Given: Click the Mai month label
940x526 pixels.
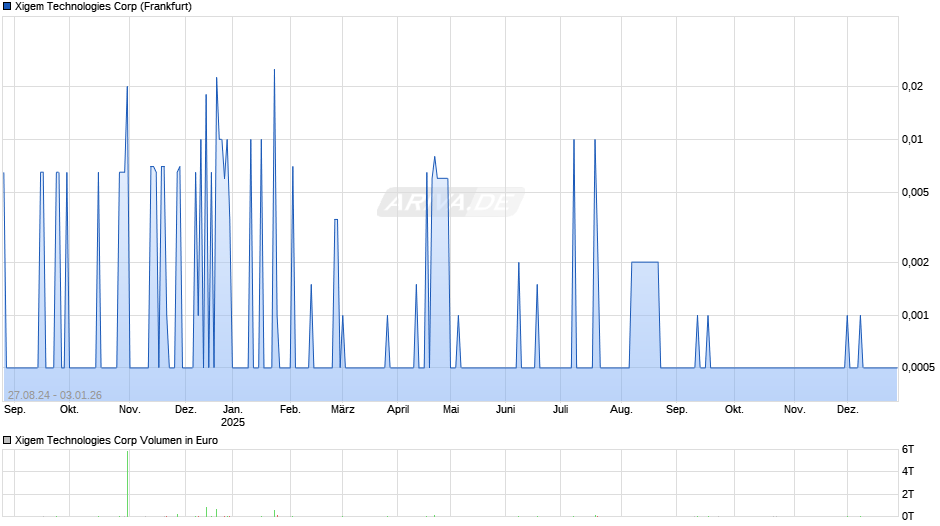Looking at the screenshot, I should (x=451, y=410).
